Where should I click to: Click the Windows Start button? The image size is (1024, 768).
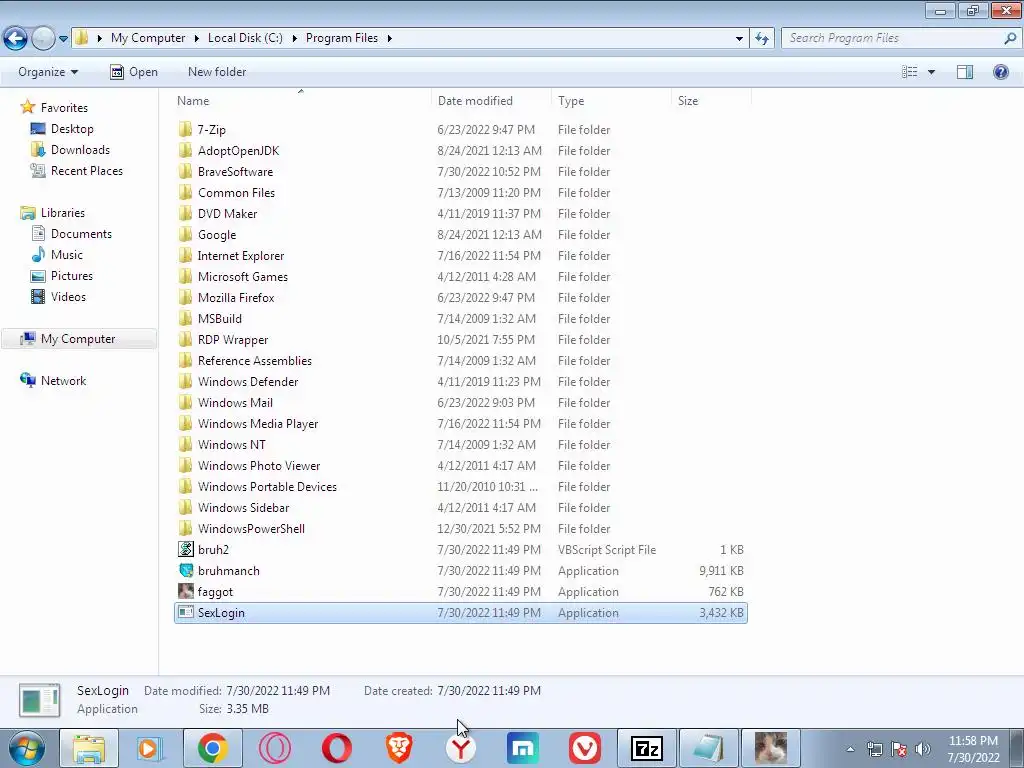[x=27, y=748]
